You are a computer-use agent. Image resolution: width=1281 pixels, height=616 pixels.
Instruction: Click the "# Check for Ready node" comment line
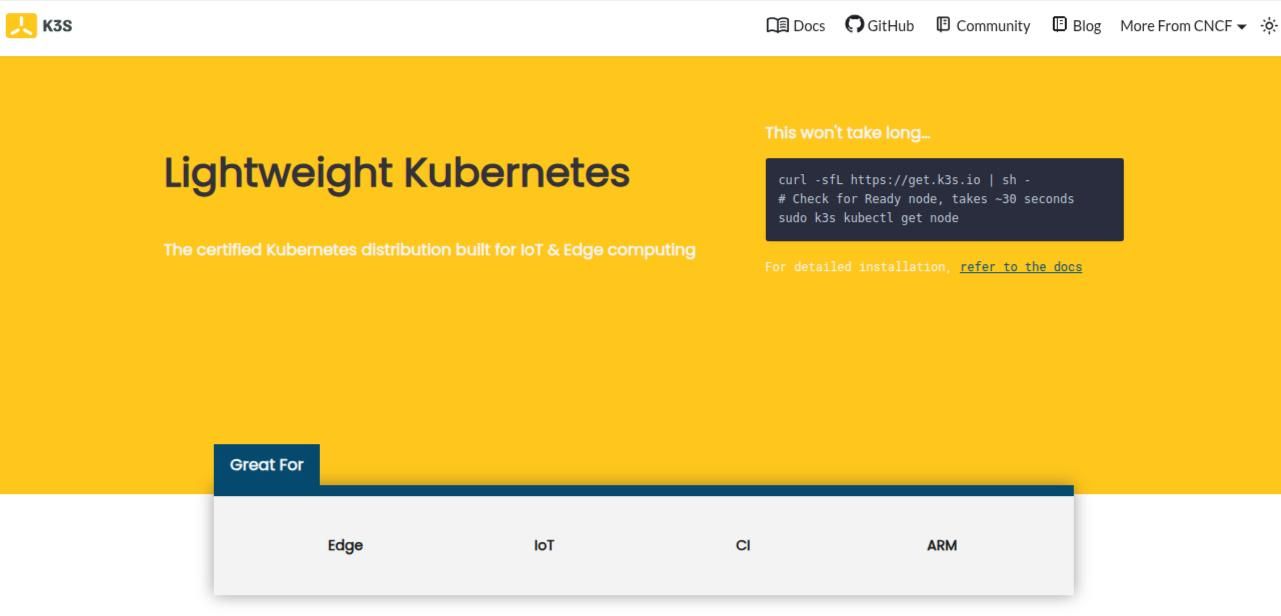click(926, 199)
